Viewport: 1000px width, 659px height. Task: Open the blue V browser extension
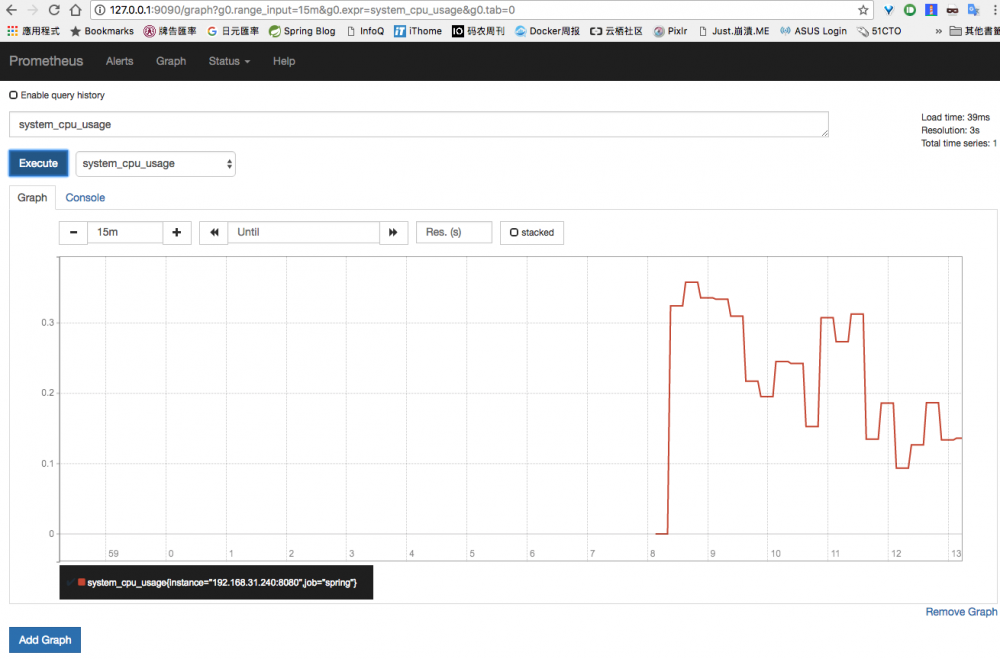click(x=888, y=10)
